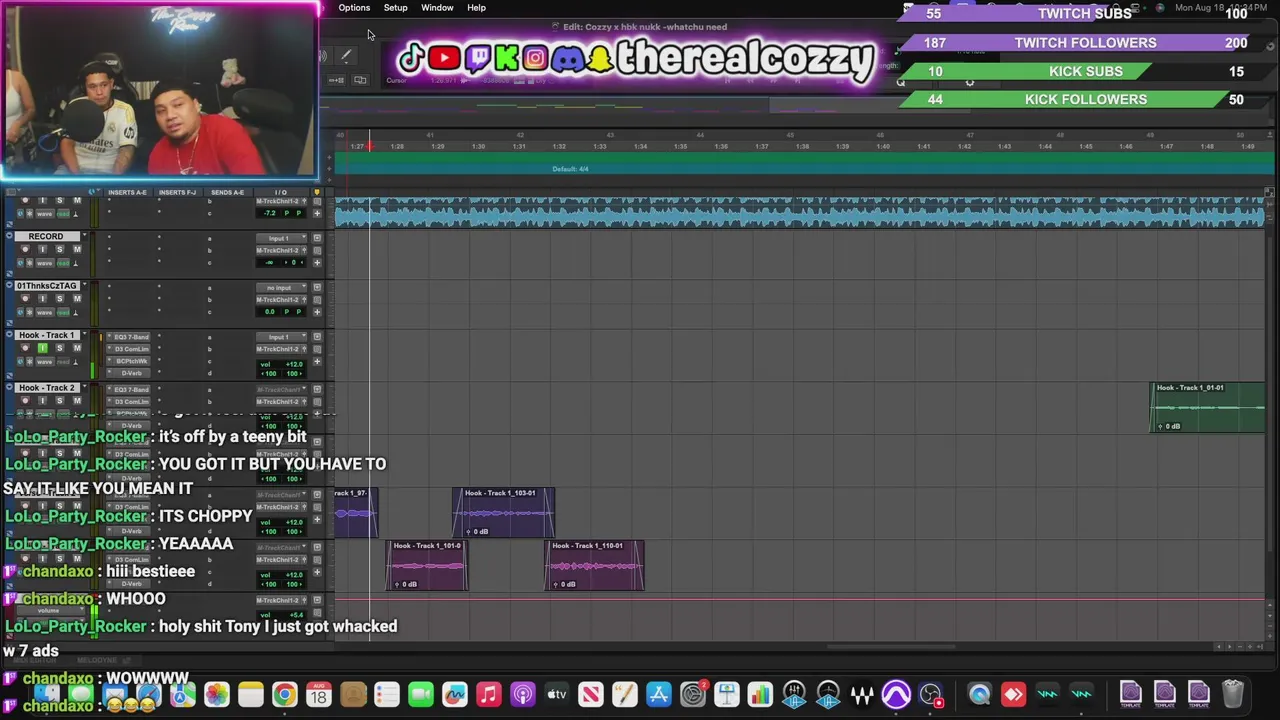The image size is (1280, 720).
Task: Click the SENDS A-E column header
Action: pyautogui.click(x=227, y=192)
